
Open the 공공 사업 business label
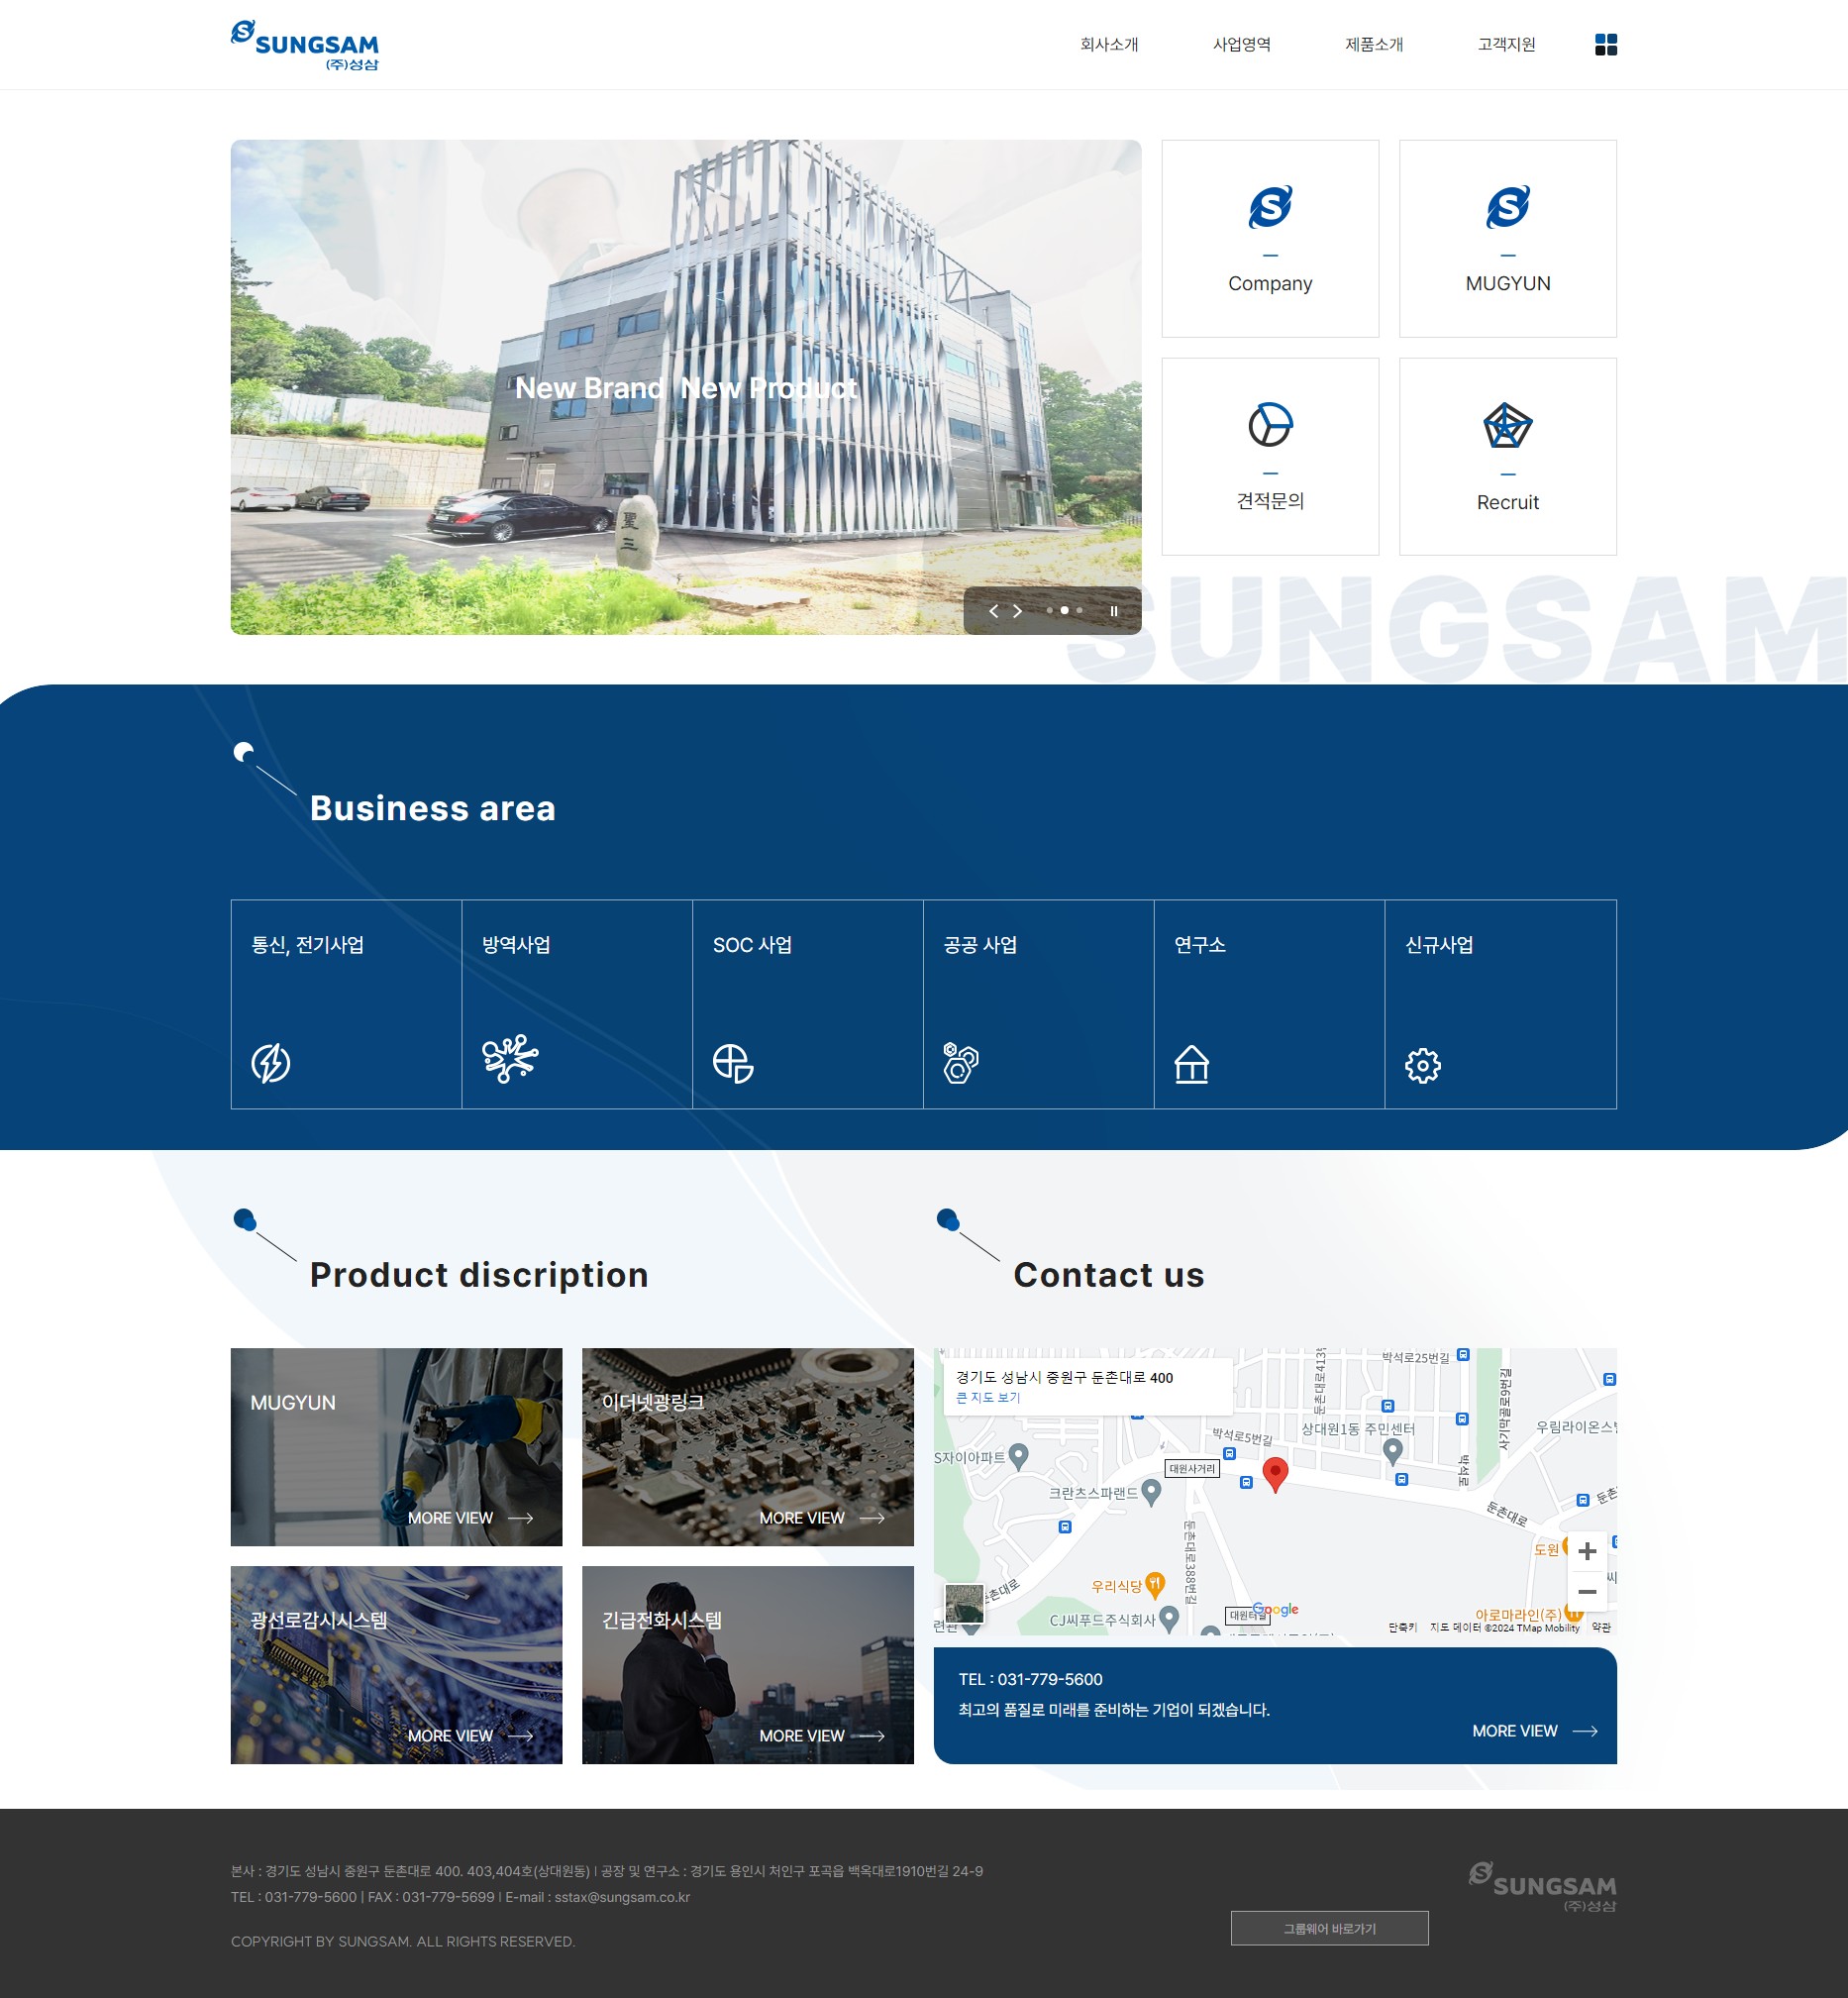tap(980, 945)
